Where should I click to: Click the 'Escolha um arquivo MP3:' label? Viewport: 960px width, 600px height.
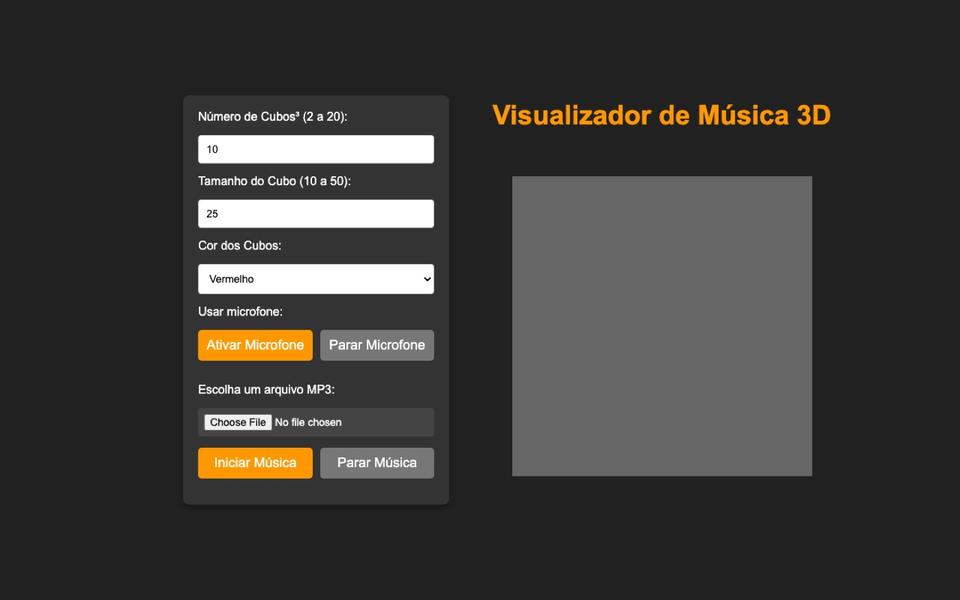tap(266, 390)
